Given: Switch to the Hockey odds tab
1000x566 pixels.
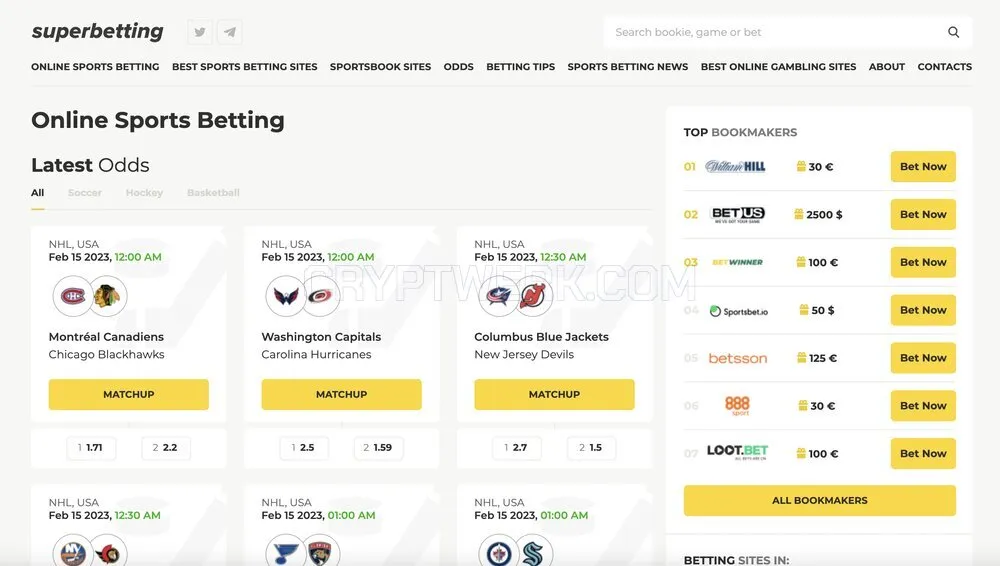Looking at the screenshot, I should point(144,193).
